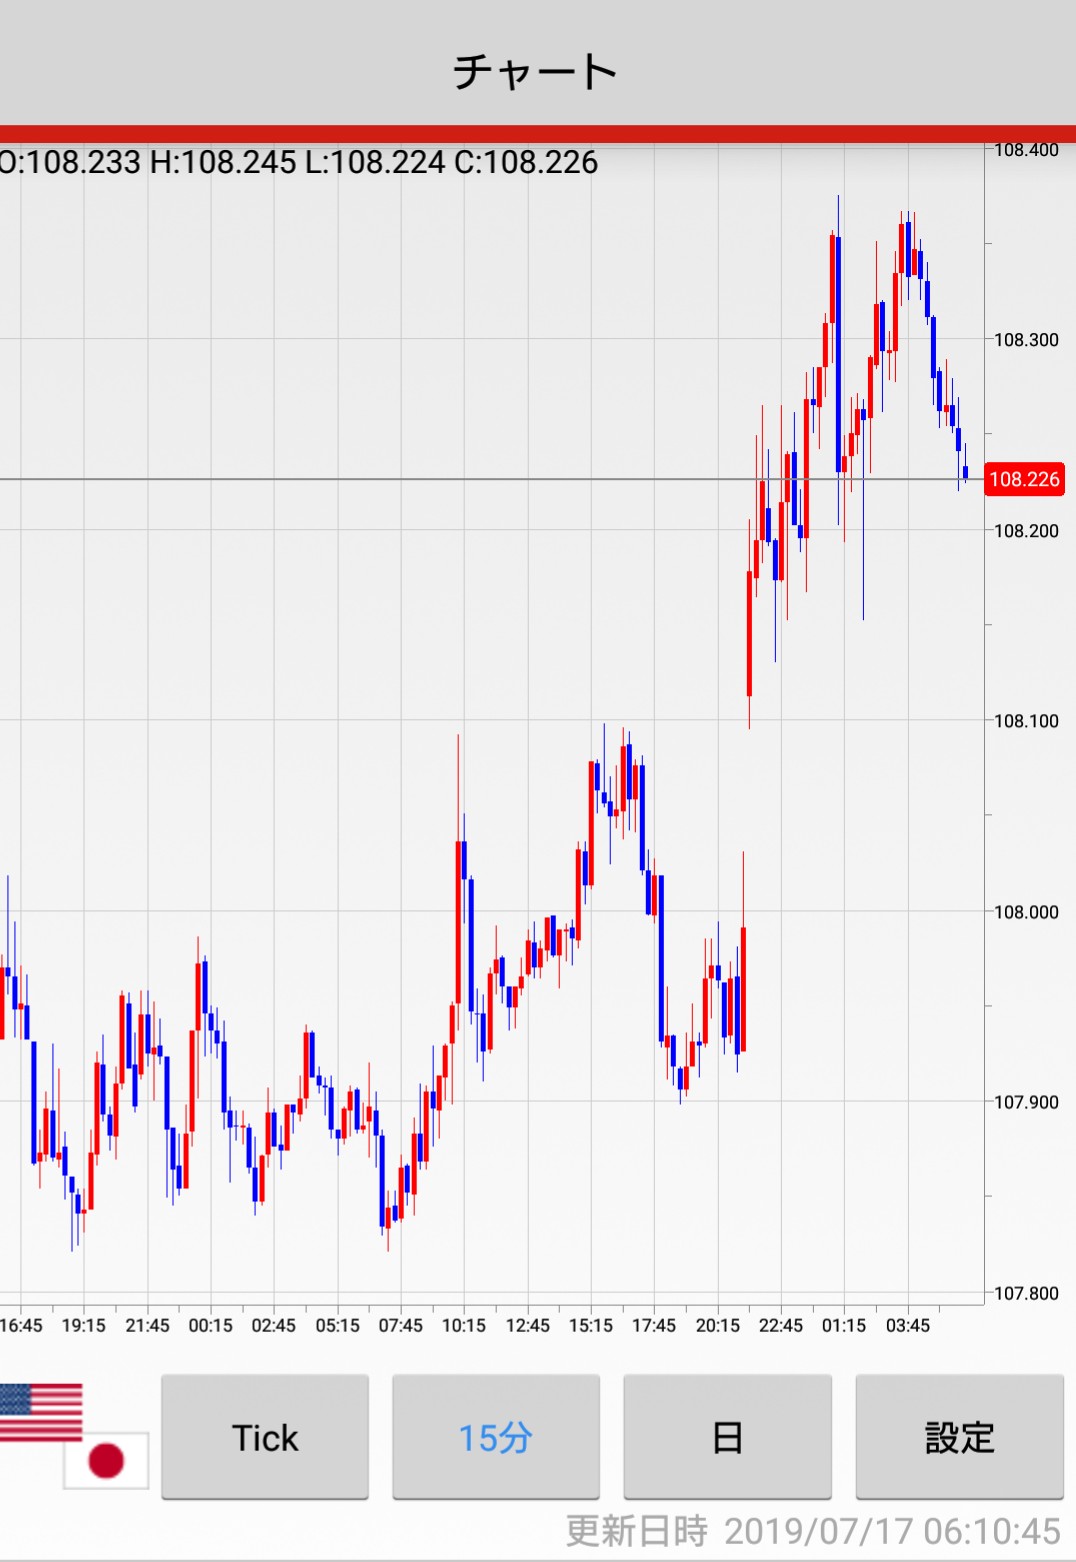Select the 16:45 time axis label
Viewport: 1076px width, 1562px height.
21,1325
